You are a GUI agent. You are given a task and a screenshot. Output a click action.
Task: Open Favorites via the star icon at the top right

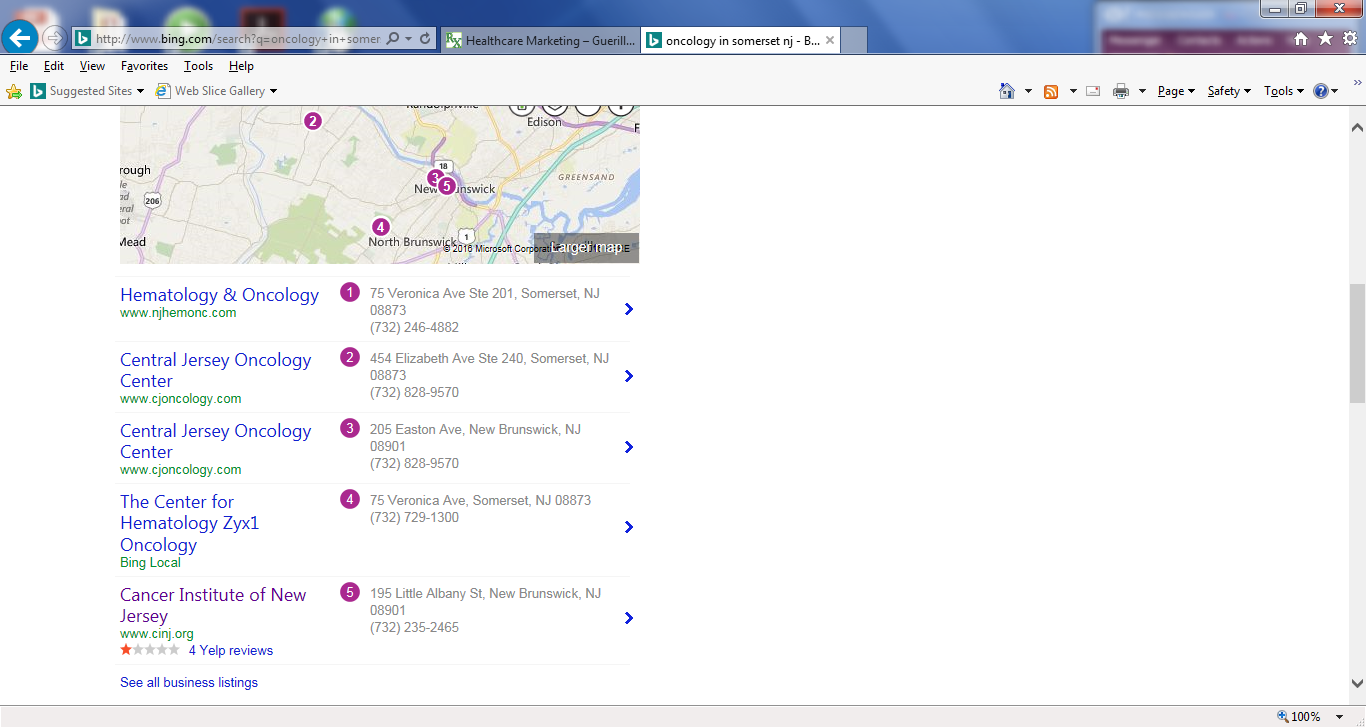tap(1325, 38)
